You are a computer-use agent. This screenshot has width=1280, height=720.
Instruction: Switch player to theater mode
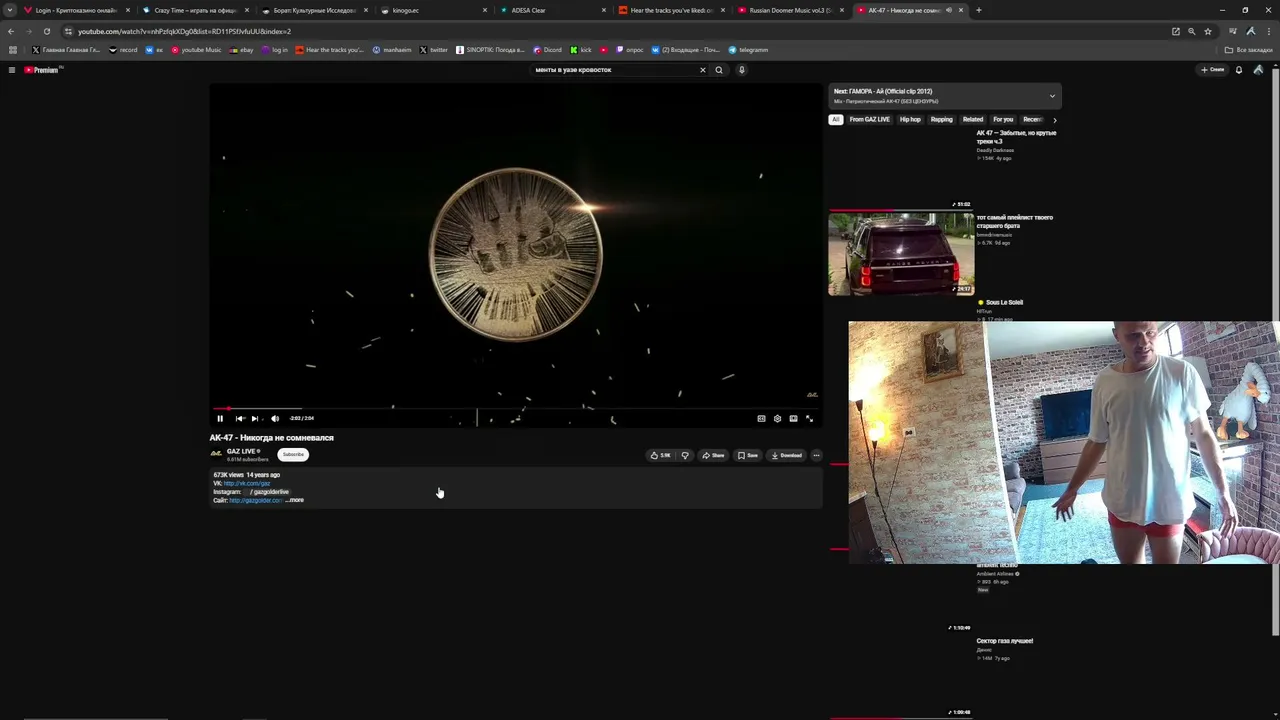793,418
